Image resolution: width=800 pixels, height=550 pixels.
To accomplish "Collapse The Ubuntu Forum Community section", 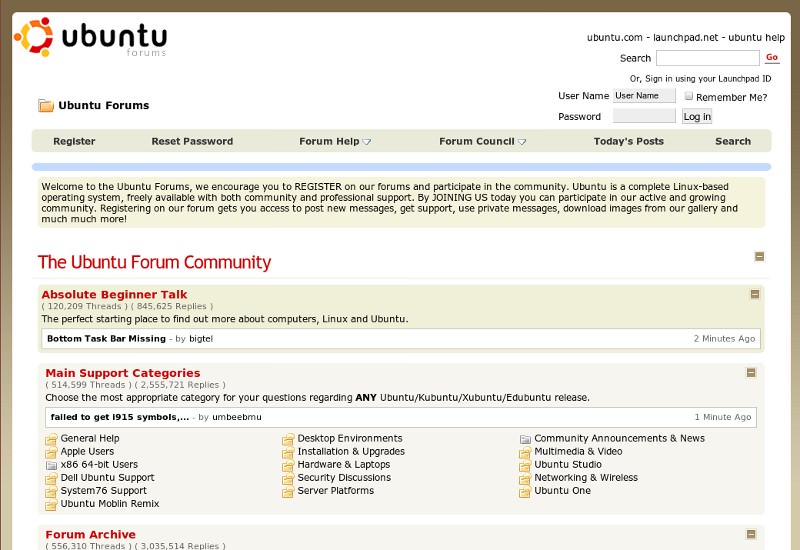I will coord(759,257).
